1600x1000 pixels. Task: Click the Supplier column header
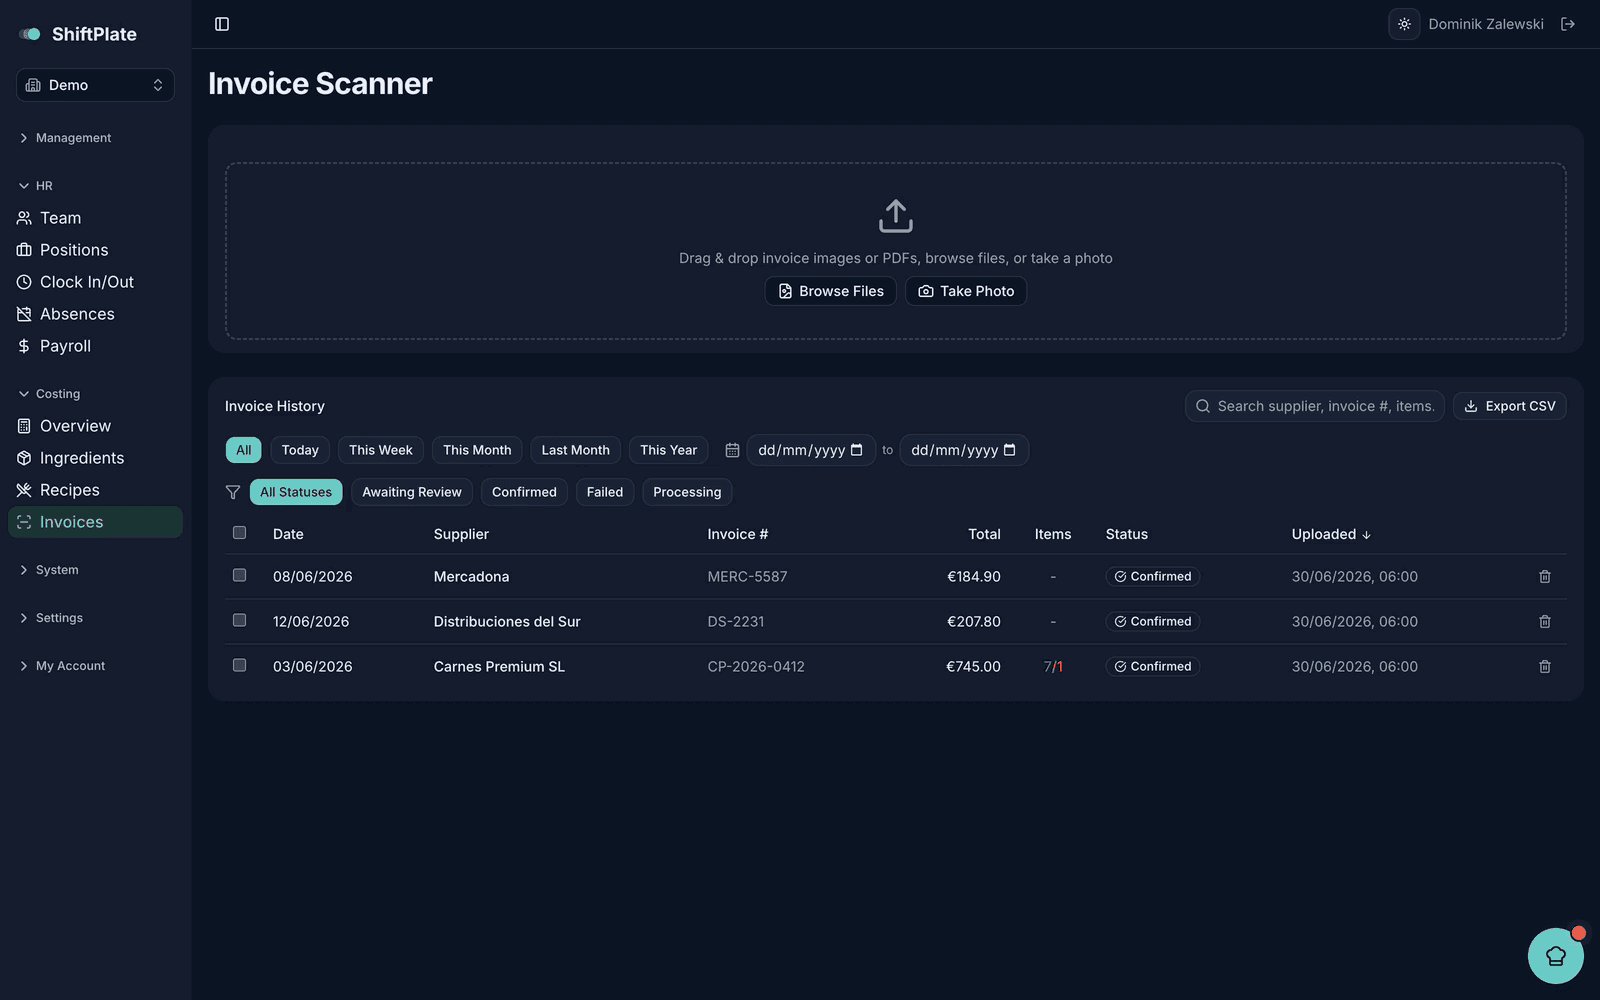461,534
